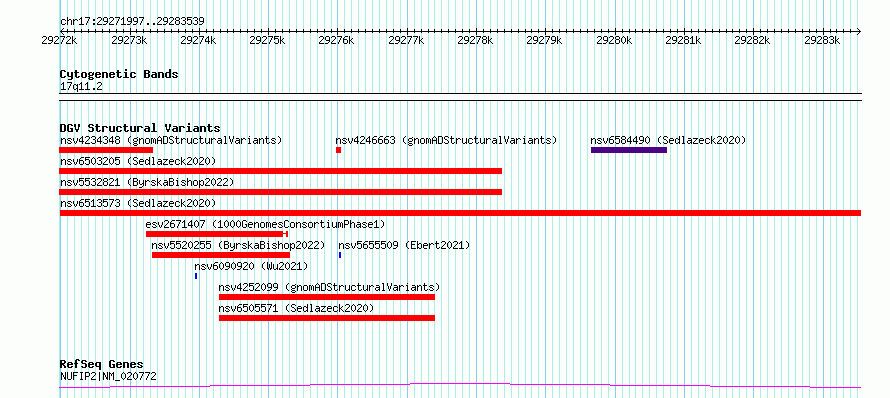Click the red bar under nsv5532821
Image resolution: width=890 pixels, height=398 pixels.
(x=281, y=192)
